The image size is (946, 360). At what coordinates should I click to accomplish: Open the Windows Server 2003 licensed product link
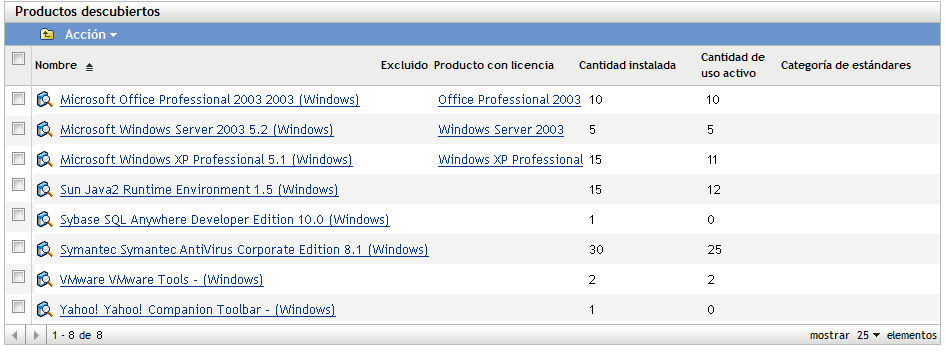tap(501, 130)
